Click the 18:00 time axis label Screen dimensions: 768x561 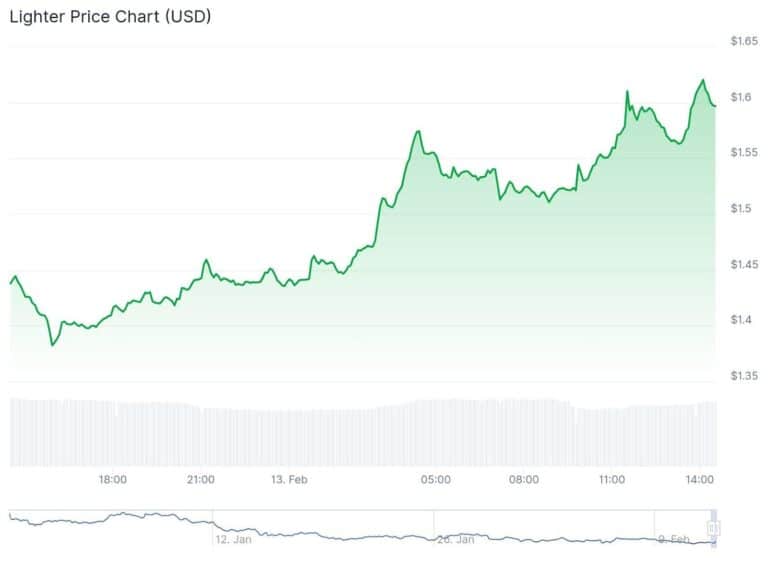pyautogui.click(x=112, y=480)
